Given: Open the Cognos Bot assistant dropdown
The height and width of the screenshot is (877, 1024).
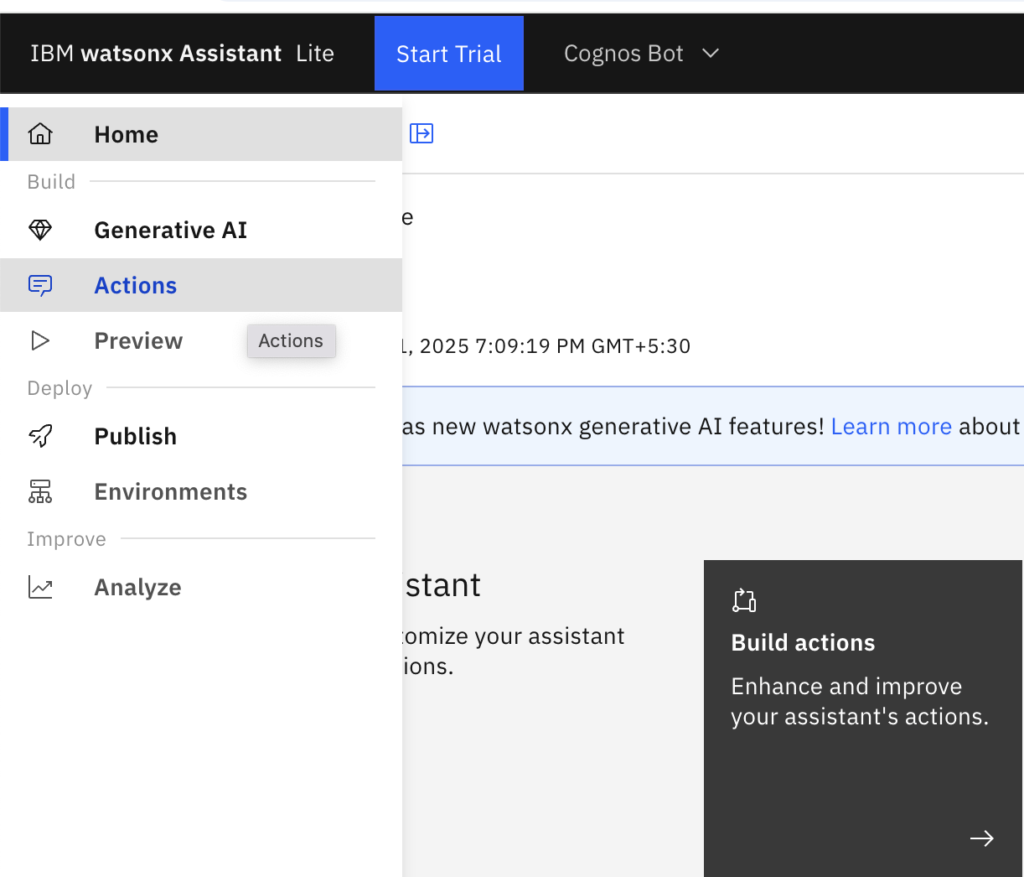Looking at the screenshot, I should 641,54.
